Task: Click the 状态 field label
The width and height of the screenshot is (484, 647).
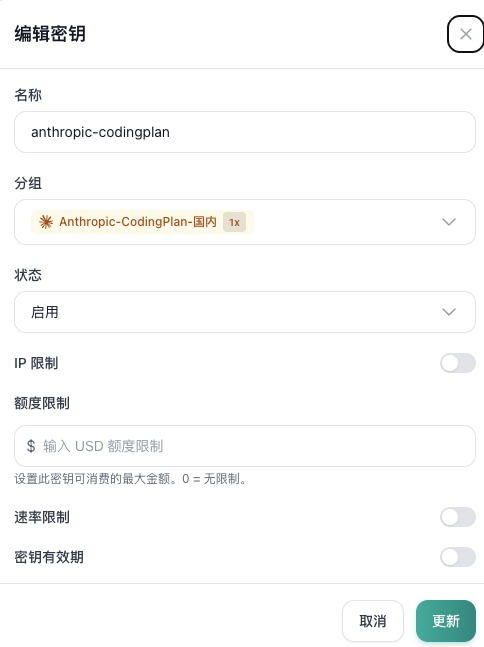Action: [x=28, y=275]
